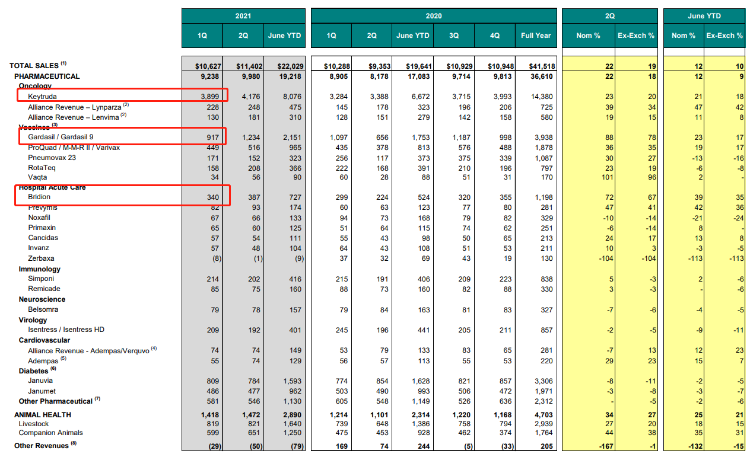Click the Invanz row label
This screenshot has height=457, width=750.
coord(38,247)
